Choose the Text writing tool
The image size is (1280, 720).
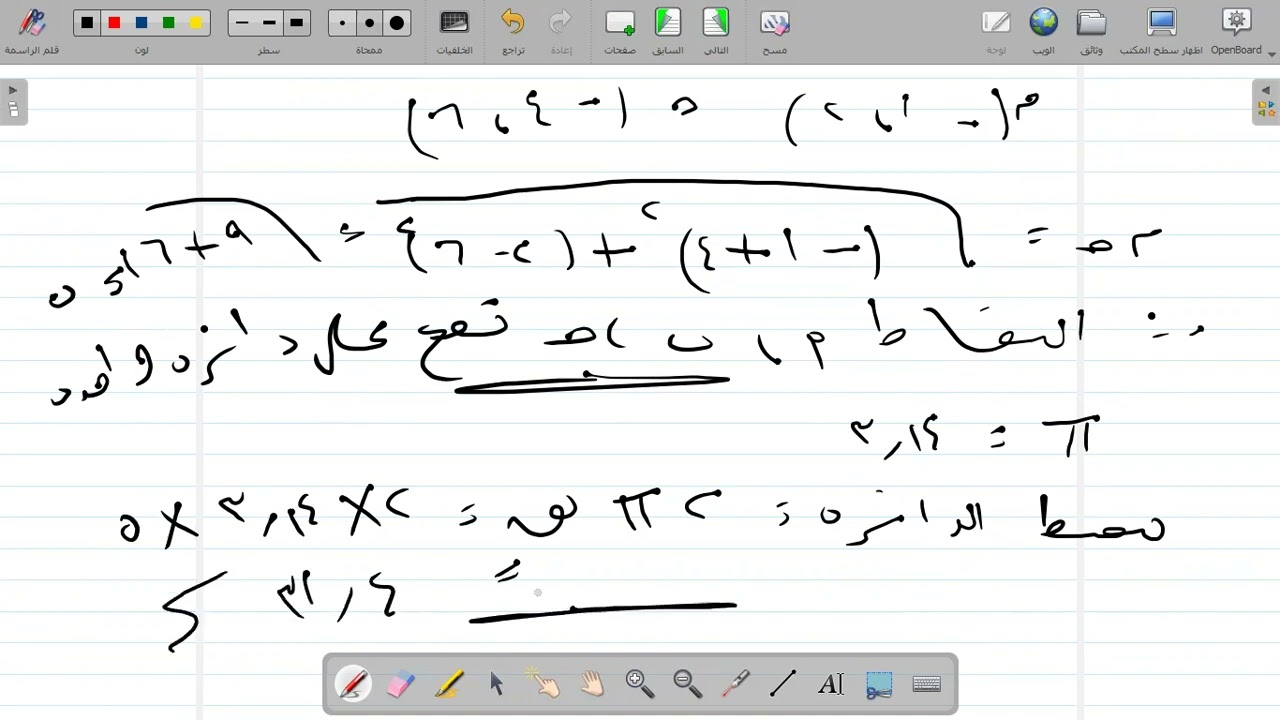[831, 684]
